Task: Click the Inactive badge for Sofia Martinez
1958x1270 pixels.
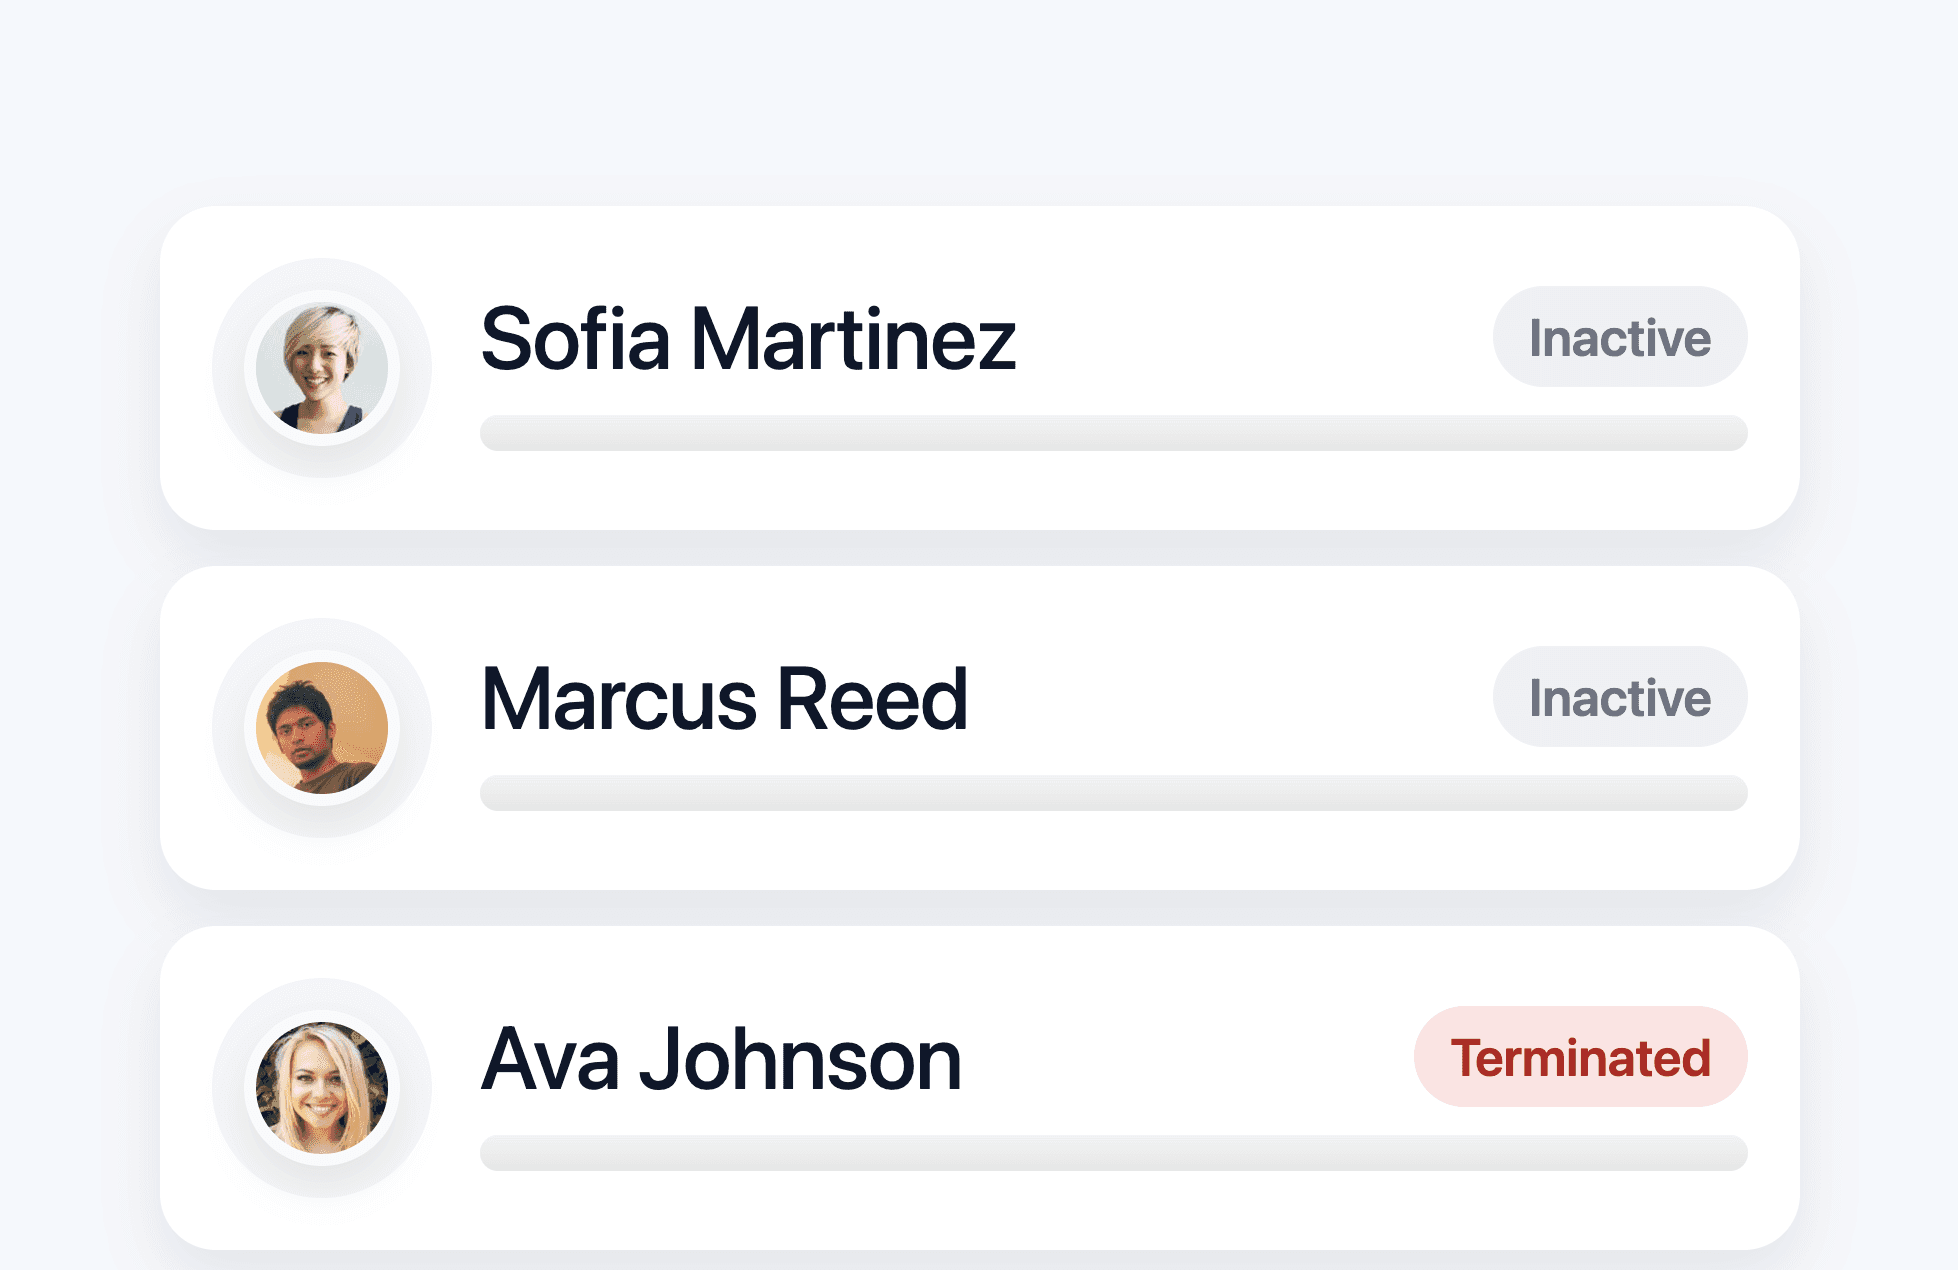Action: (x=1620, y=338)
